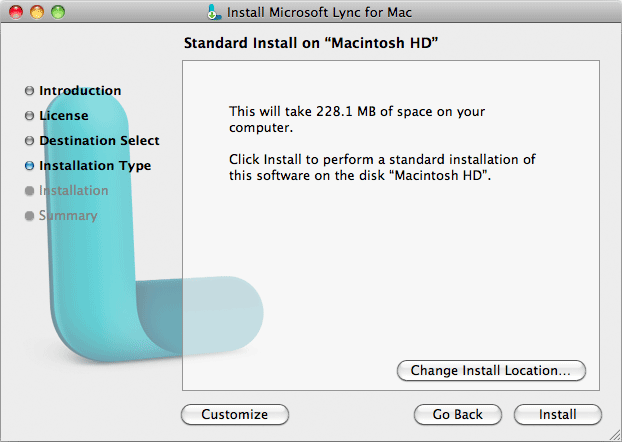Select the Installation Type step
This screenshot has width=622, height=442.
tap(95, 165)
